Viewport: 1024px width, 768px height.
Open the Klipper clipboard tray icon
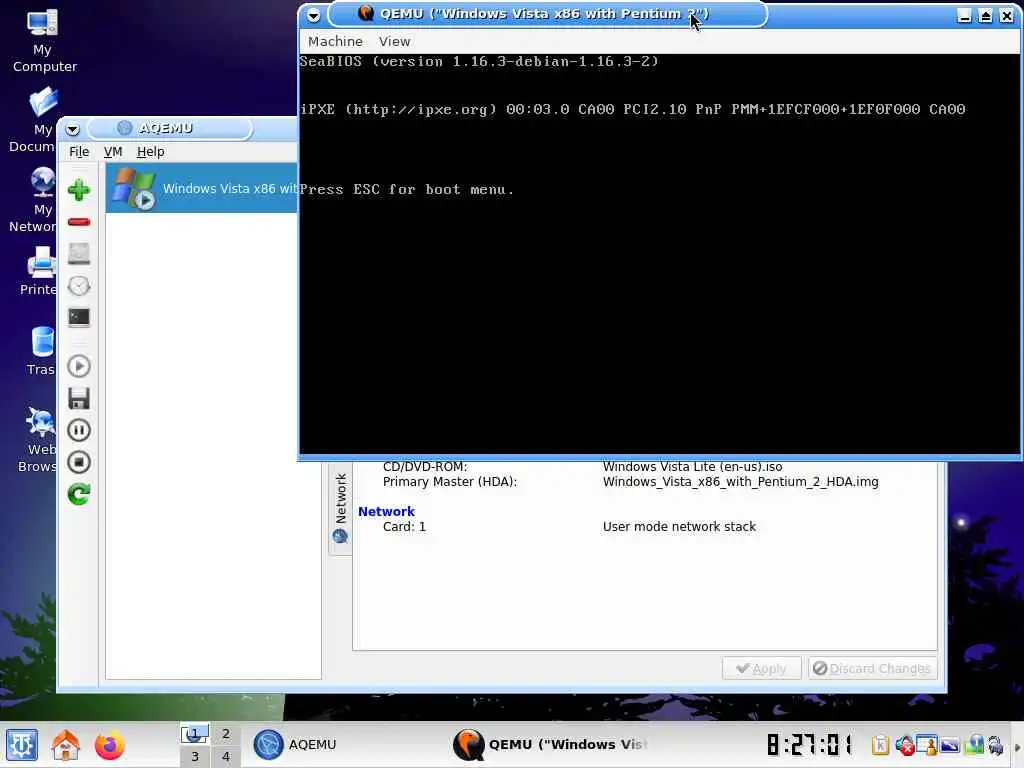tap(880, 745)
